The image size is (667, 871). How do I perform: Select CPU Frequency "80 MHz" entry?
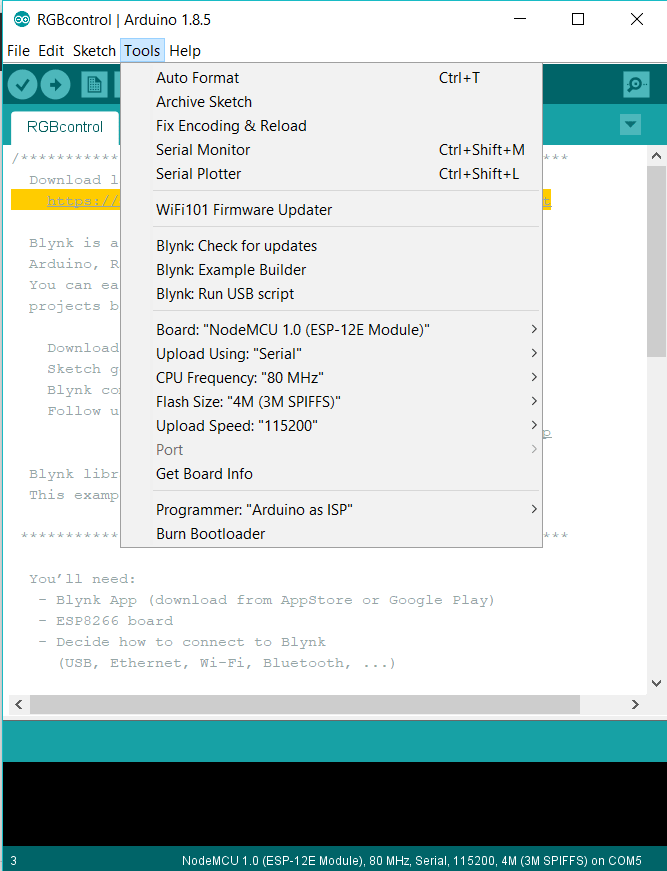331,377
